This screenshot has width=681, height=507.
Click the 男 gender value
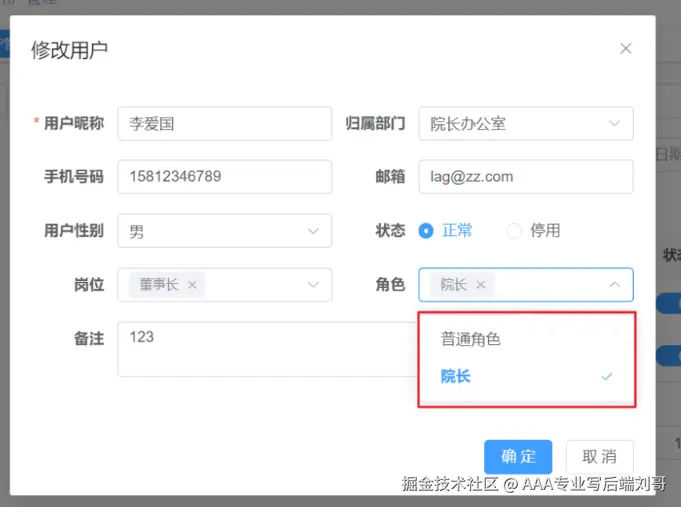point(136,232)
